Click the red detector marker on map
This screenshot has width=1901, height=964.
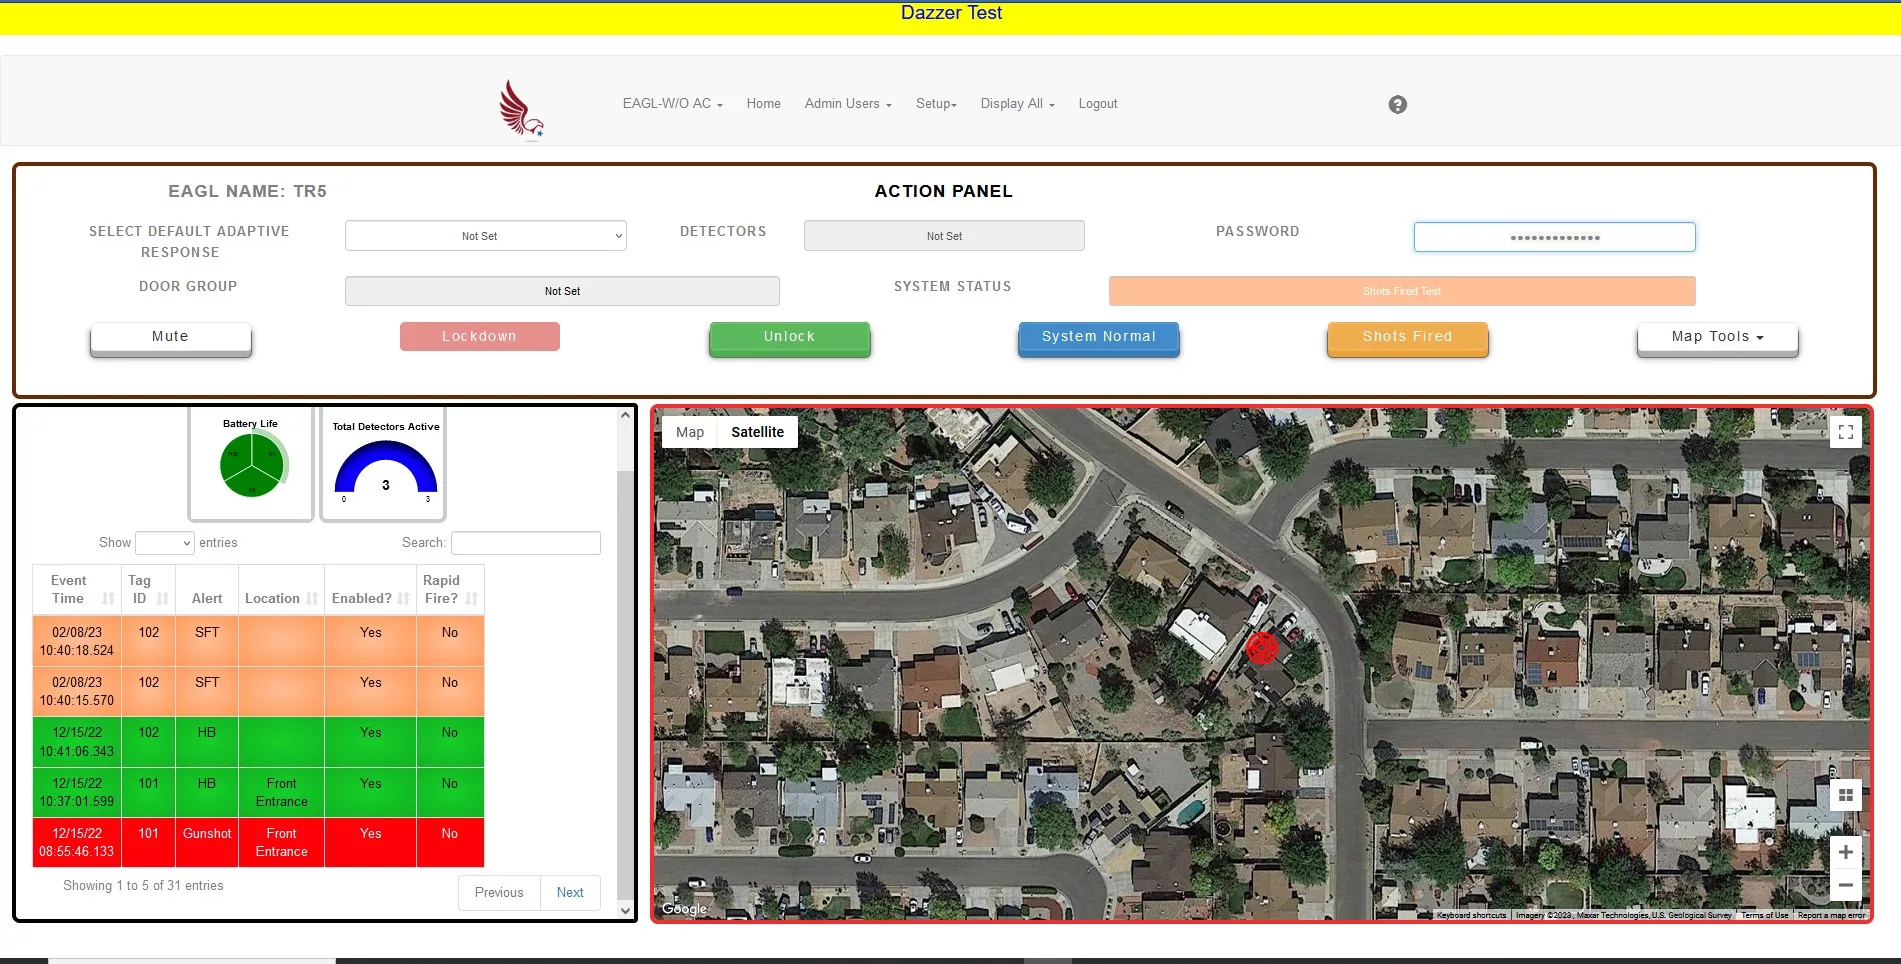point(1262,648)
